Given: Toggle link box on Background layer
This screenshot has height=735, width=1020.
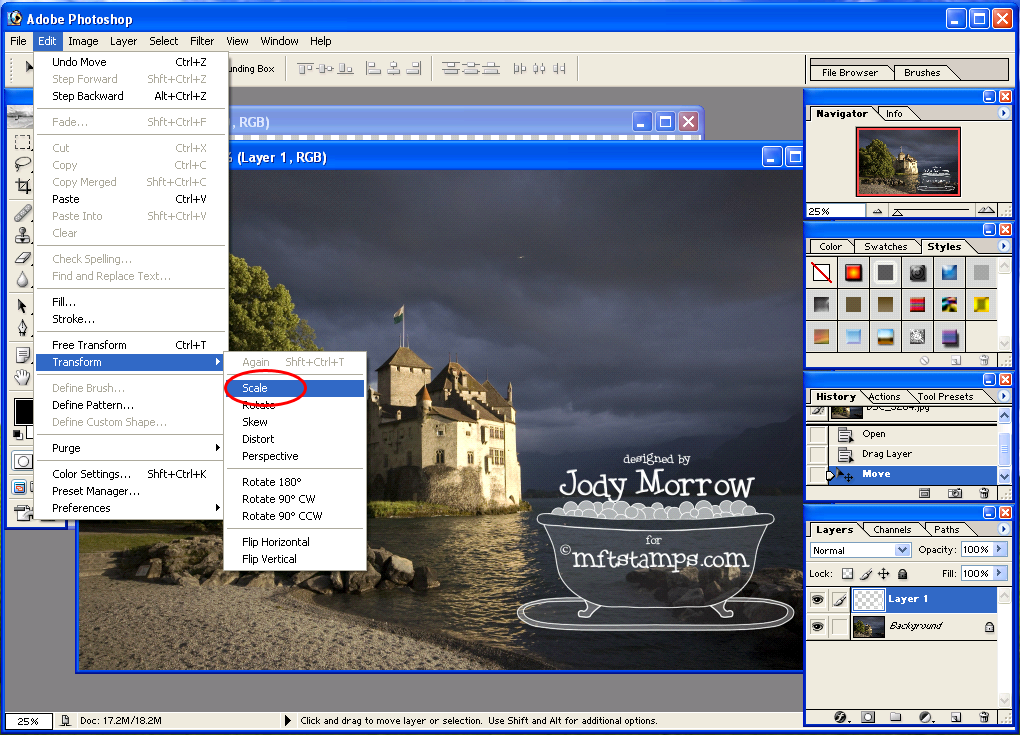Looking at the screenshot, I should pos(840,626).
